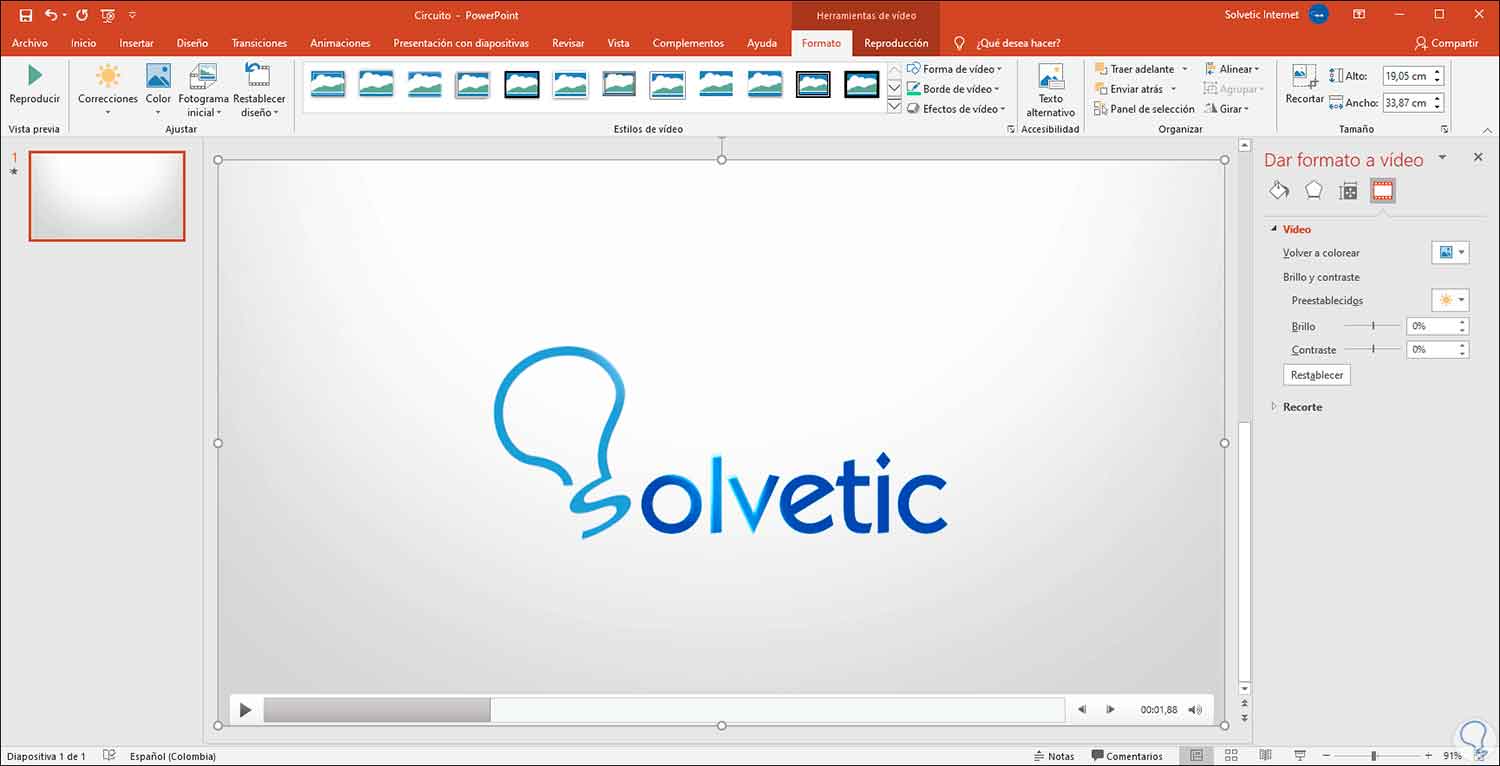Adjust the Brillo slider
The height and width of the screenshot is (766, 1500).
(x=1372, y=326)
